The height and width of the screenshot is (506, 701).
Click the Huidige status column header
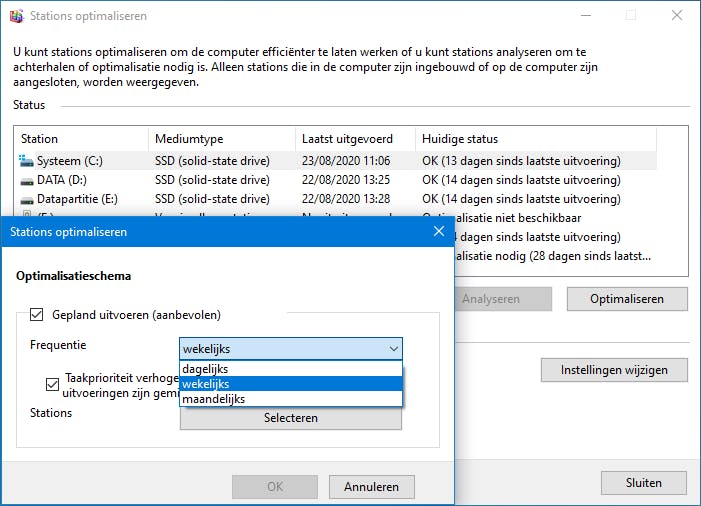click(536, 139)
